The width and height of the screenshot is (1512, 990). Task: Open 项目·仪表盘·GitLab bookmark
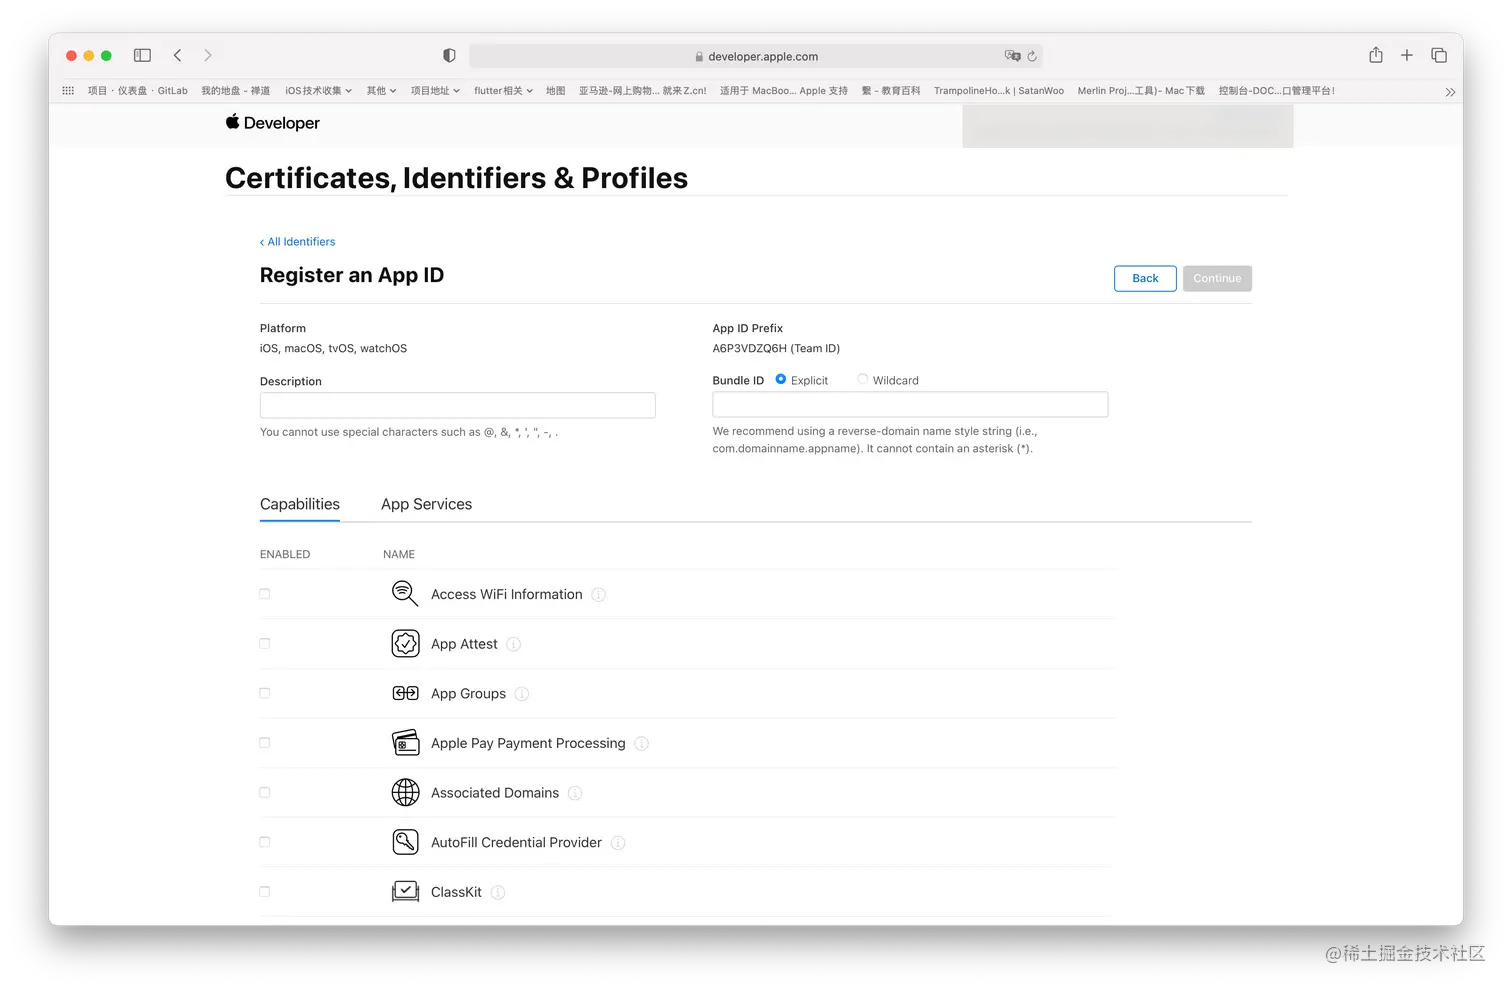(137, 91)
